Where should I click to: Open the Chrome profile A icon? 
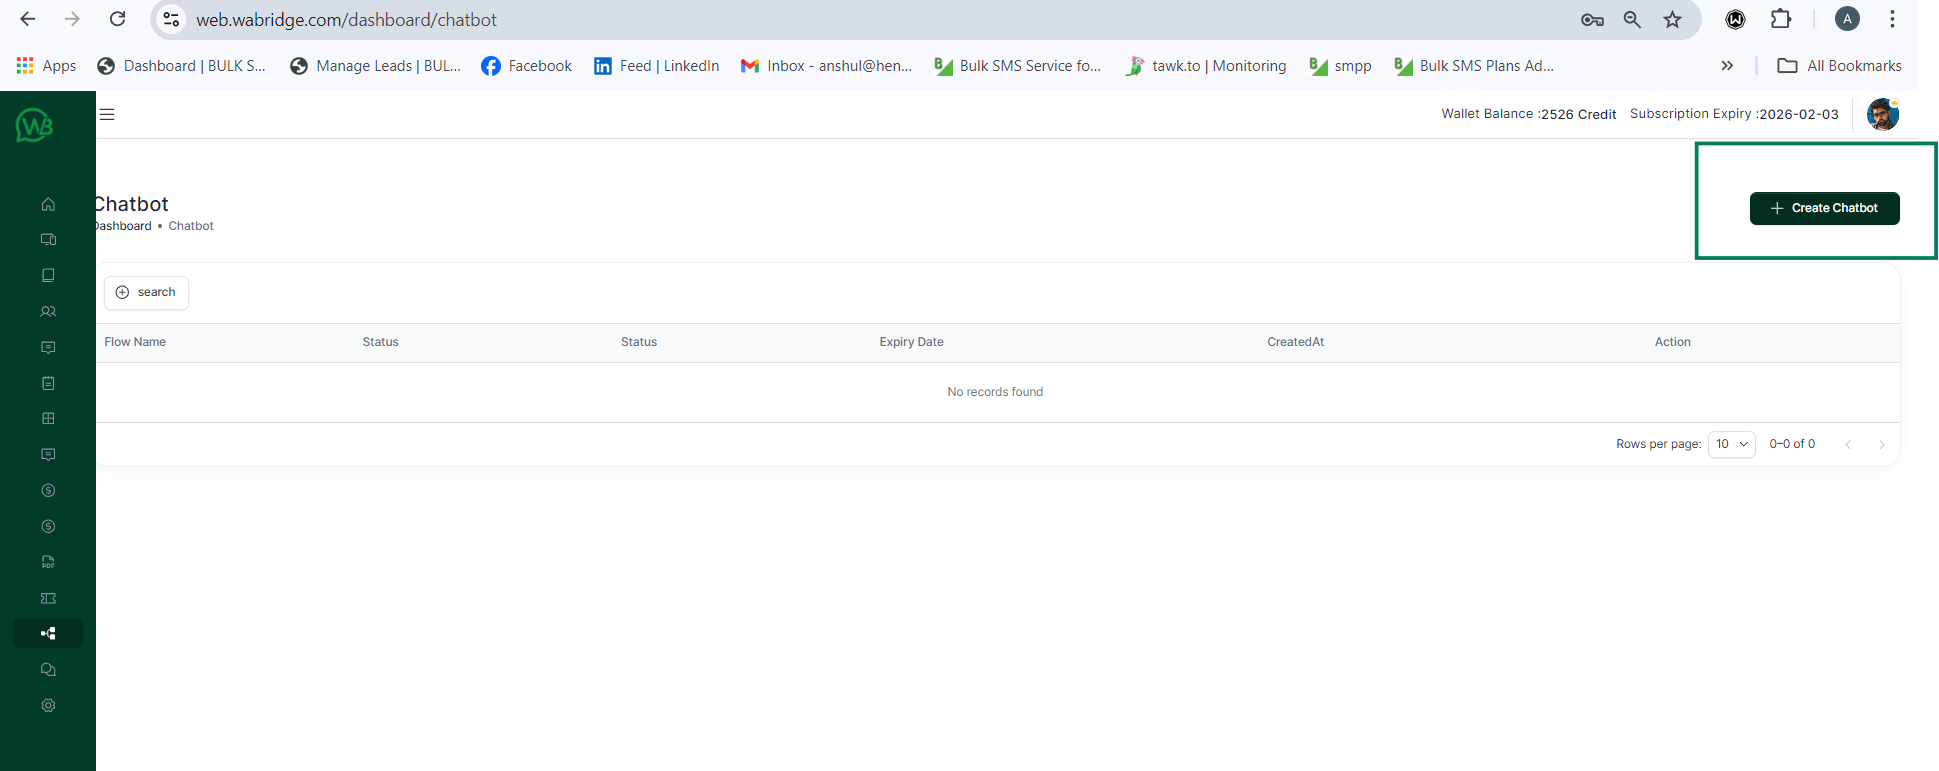1847,19
